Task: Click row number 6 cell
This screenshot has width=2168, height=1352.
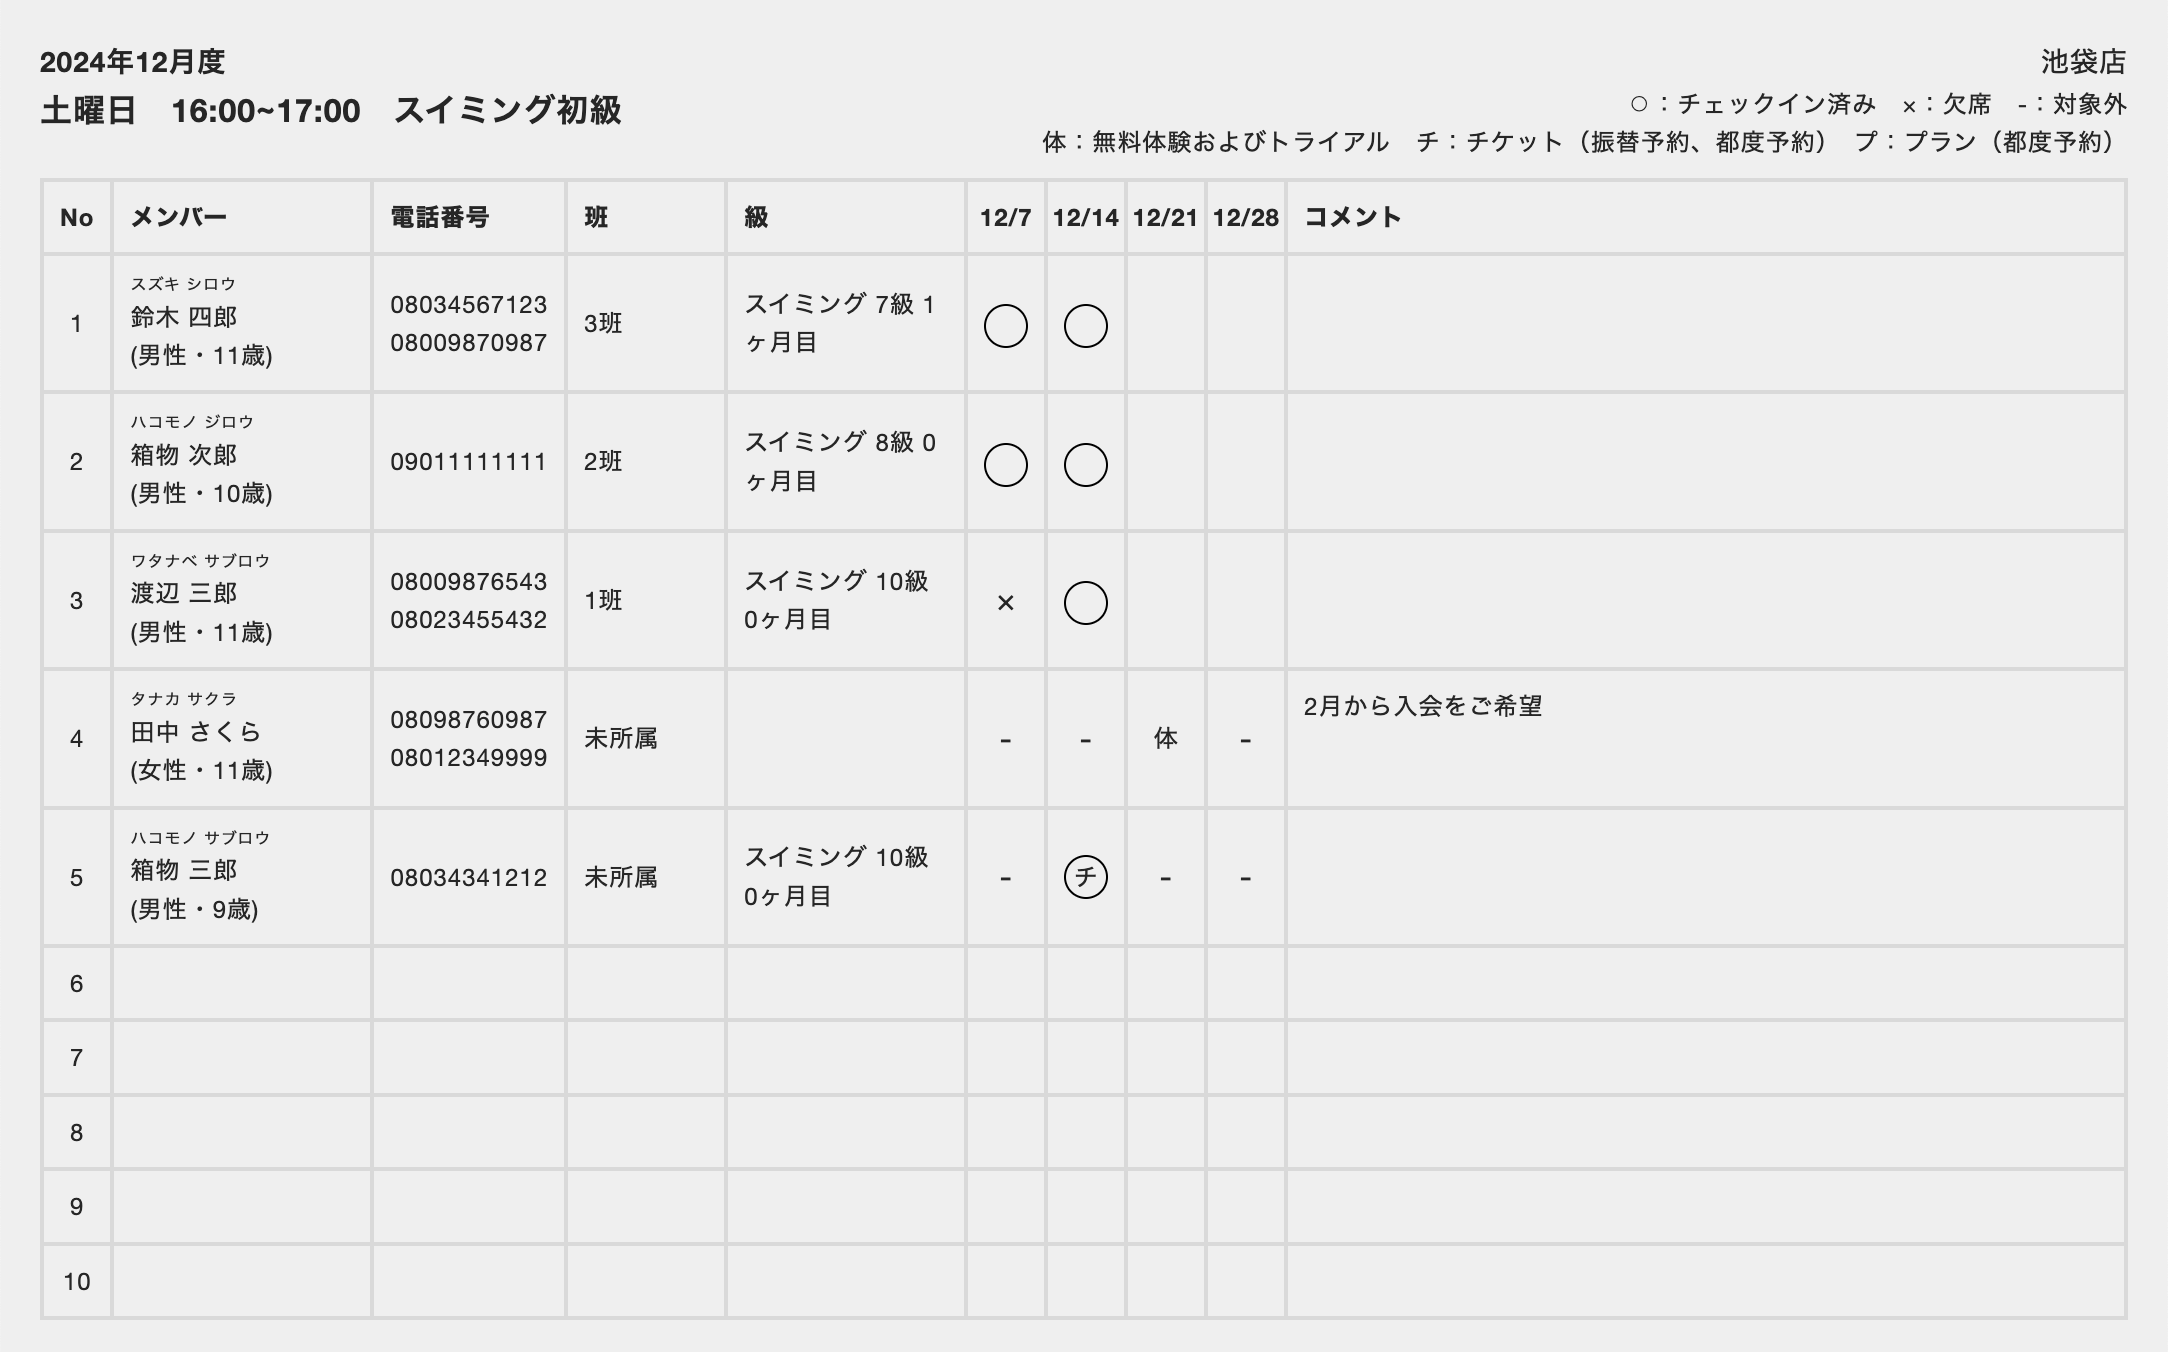Action: point(77,984)
